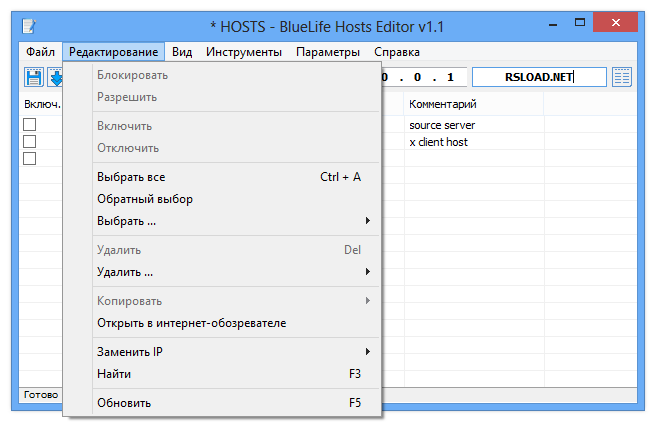
Task: Open the Параметры menu
Action: pos(328,52)
